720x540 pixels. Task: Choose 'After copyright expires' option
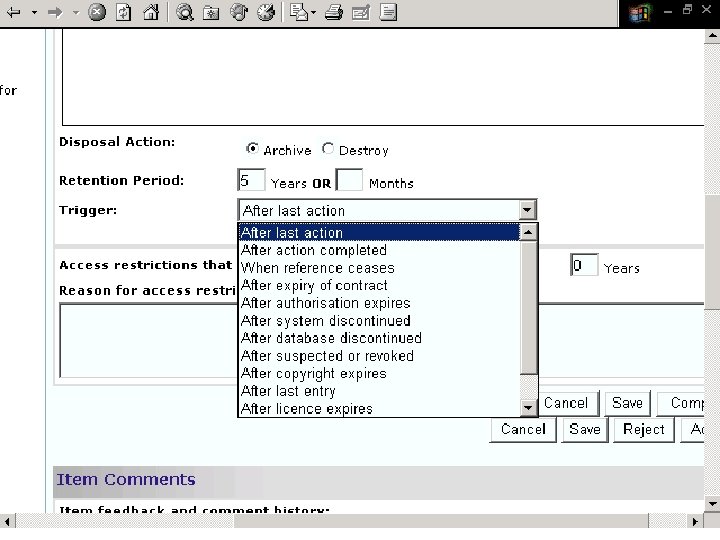(x=379, y=373)
